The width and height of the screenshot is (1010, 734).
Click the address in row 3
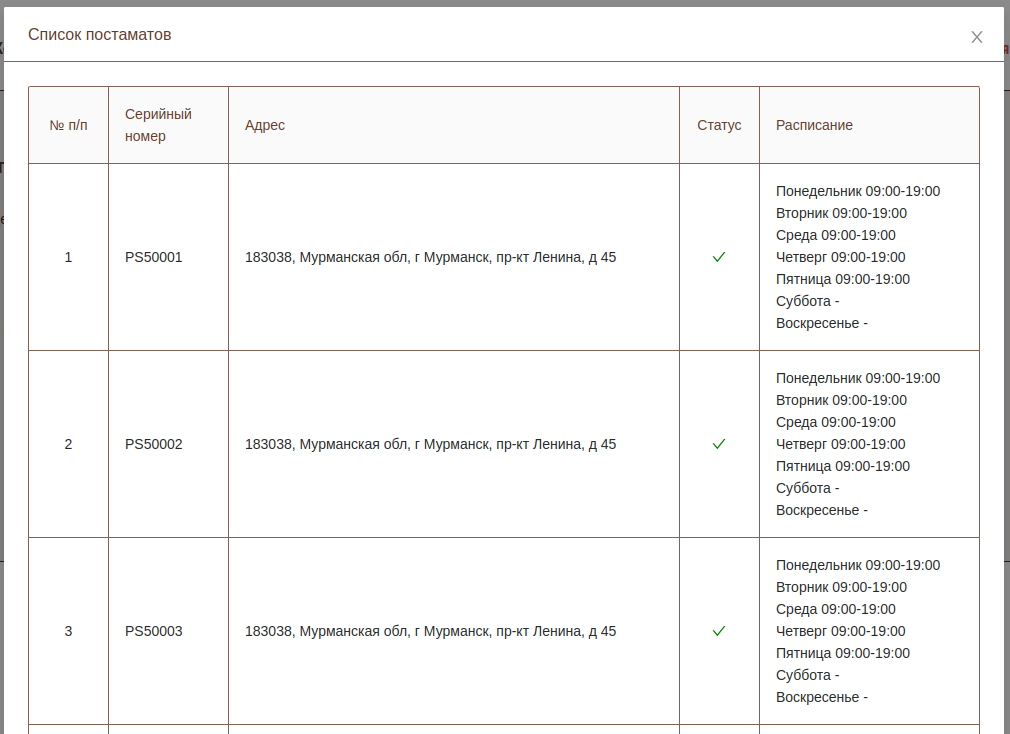[430, 631]
